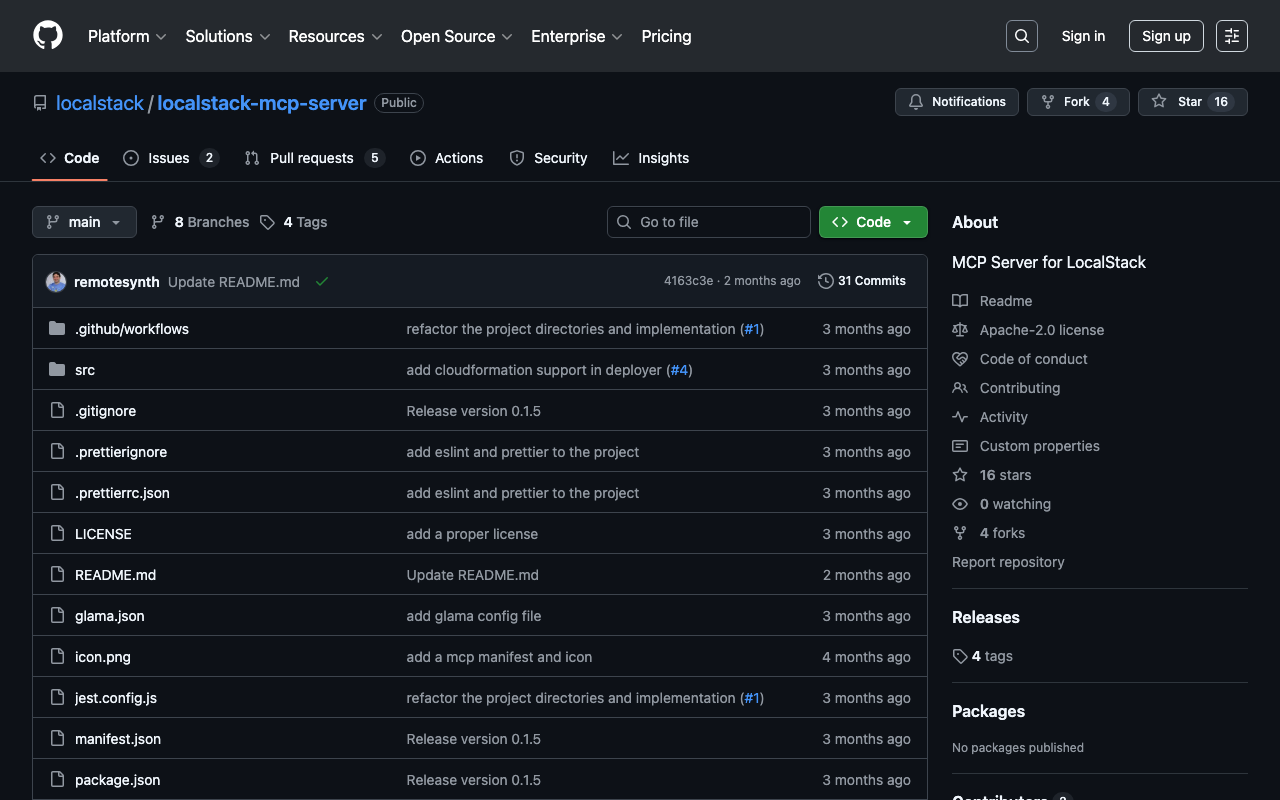
Task: Expand the main branch dropdown
Action: point(84,222)
